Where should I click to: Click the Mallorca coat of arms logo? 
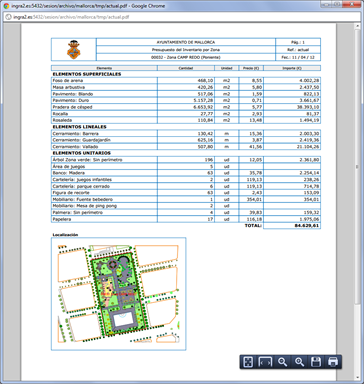73,50
